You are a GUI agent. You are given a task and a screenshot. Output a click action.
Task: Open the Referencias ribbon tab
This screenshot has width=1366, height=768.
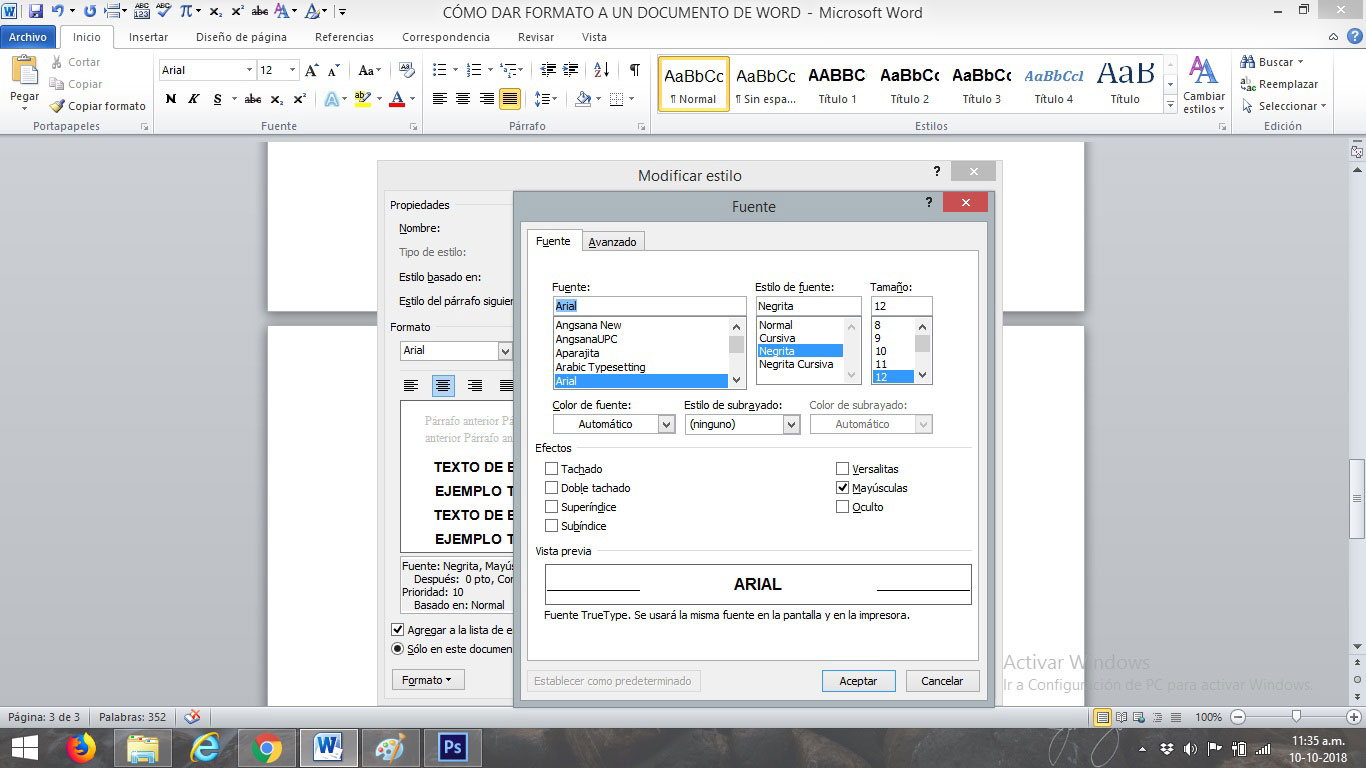click(x=344, y=37)
